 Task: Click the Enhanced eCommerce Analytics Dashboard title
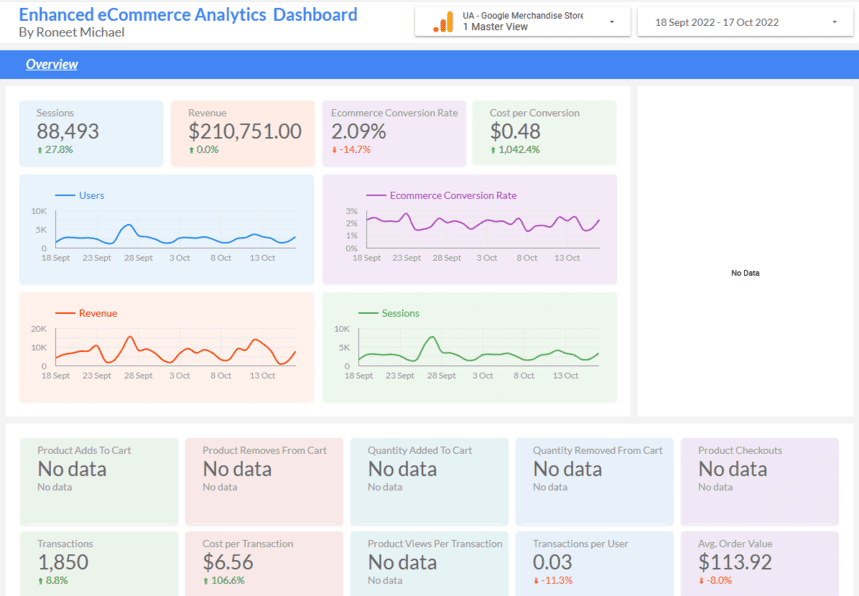tap(188, 15)
